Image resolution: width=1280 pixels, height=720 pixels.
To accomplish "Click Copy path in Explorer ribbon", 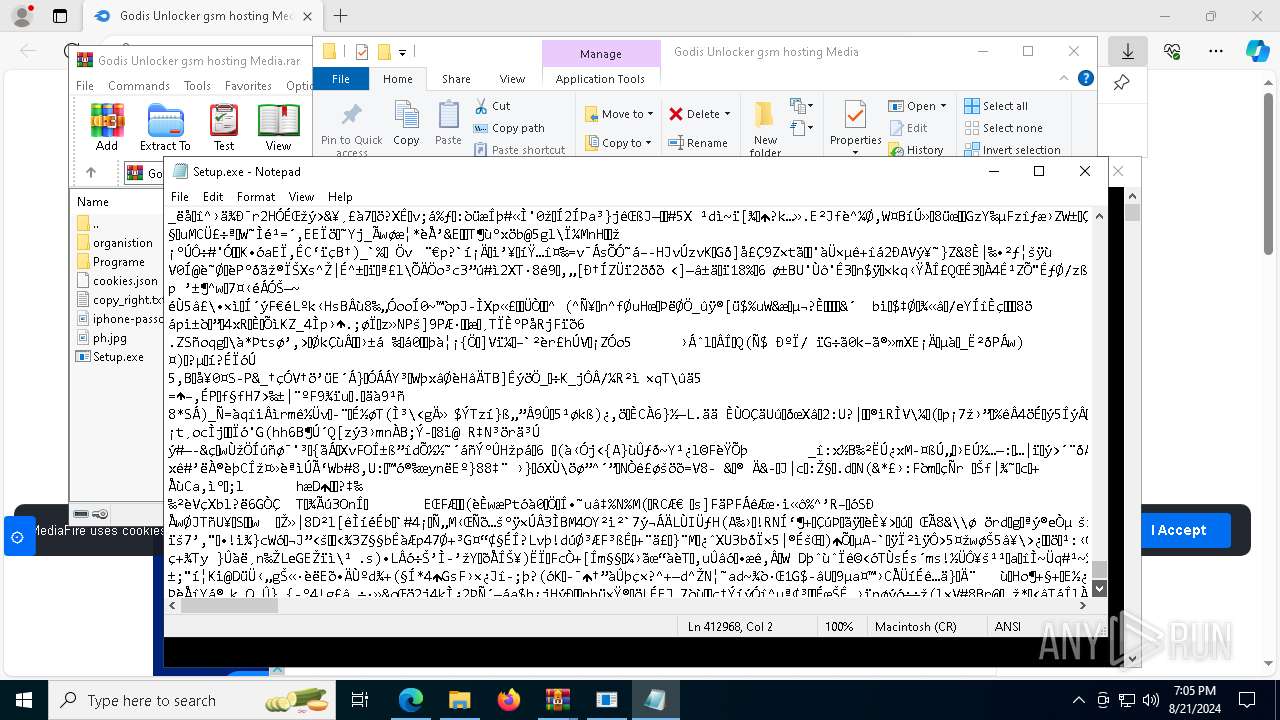I will point(509,128).
